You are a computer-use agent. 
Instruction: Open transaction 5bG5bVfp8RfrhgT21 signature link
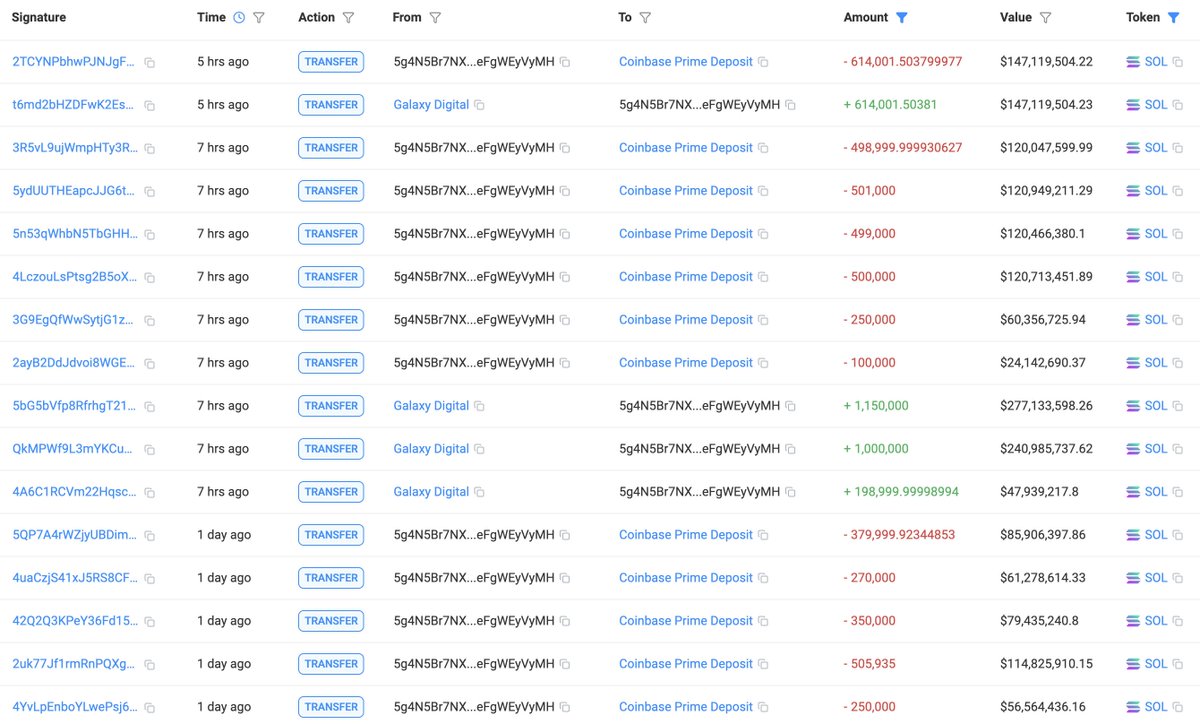pos(73,406)
